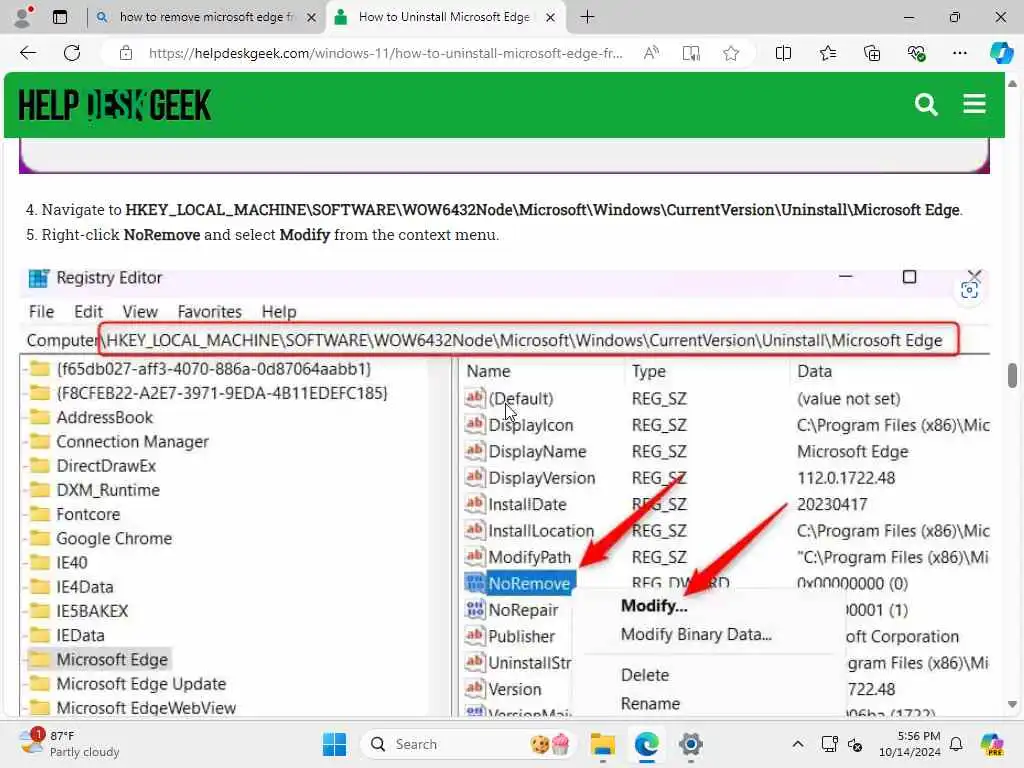Viewport: 1024px width, 768px height.
Task: Open the HelpDeskGeek hamburger menu
Action: [974, 104]
